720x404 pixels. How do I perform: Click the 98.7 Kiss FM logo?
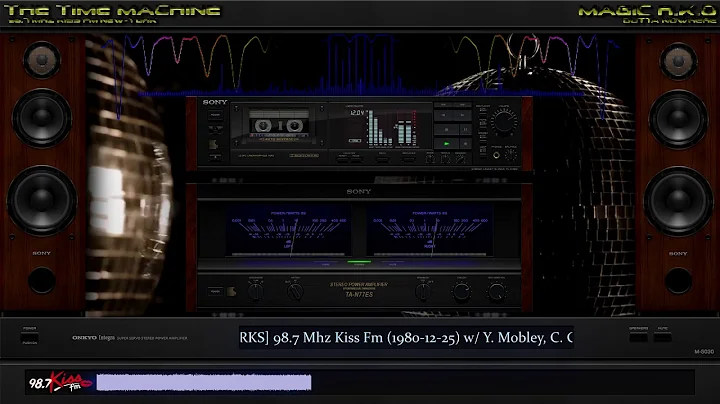pyautogui.click(x=60, y=382)
